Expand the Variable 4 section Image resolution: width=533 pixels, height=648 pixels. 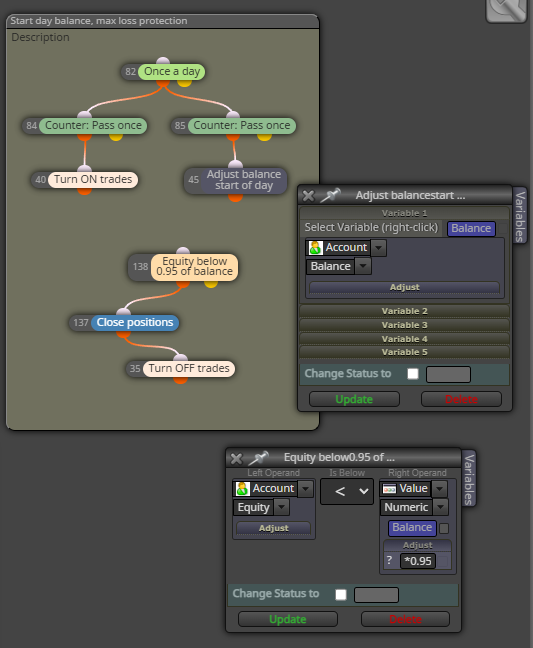pyautogui.click(x=404, y=339)
